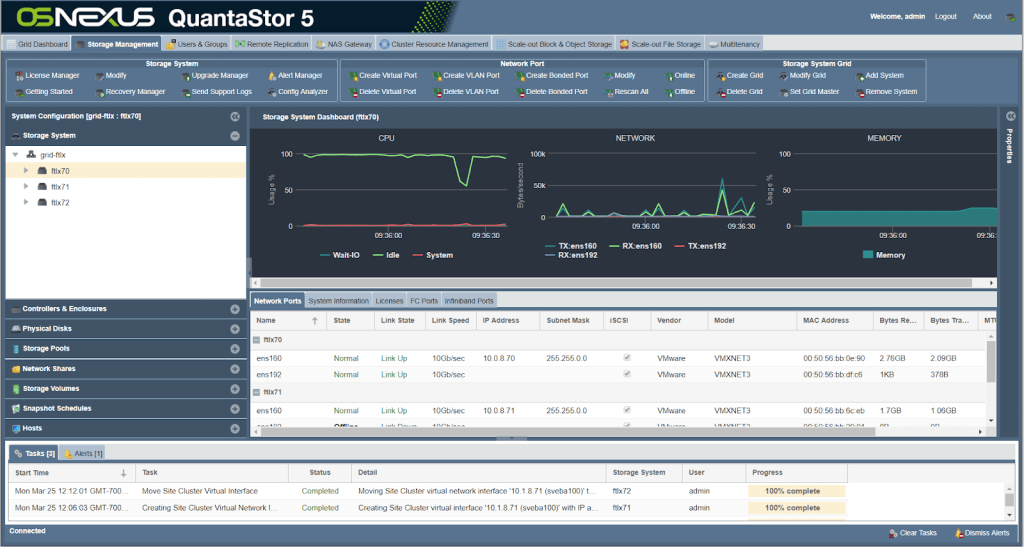Sort by Name column header
Image resolution: width=1024 pixels, height=547 pixels.
point(287,320)
